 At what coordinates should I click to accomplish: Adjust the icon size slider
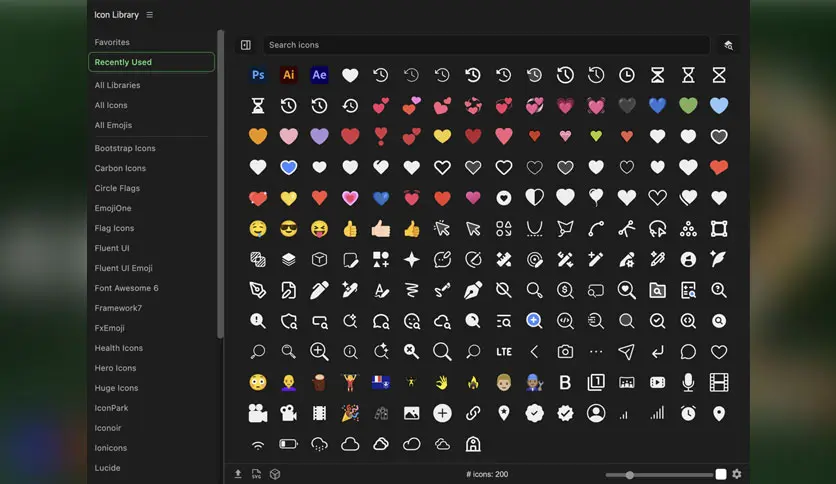pyautogui.click(x=660, y=474)
